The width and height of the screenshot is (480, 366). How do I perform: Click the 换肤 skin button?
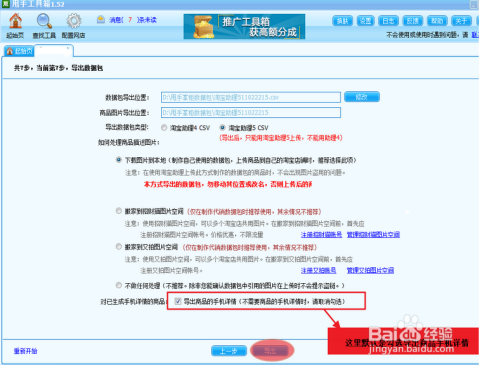pyautogui.click(x=342, y=21)
